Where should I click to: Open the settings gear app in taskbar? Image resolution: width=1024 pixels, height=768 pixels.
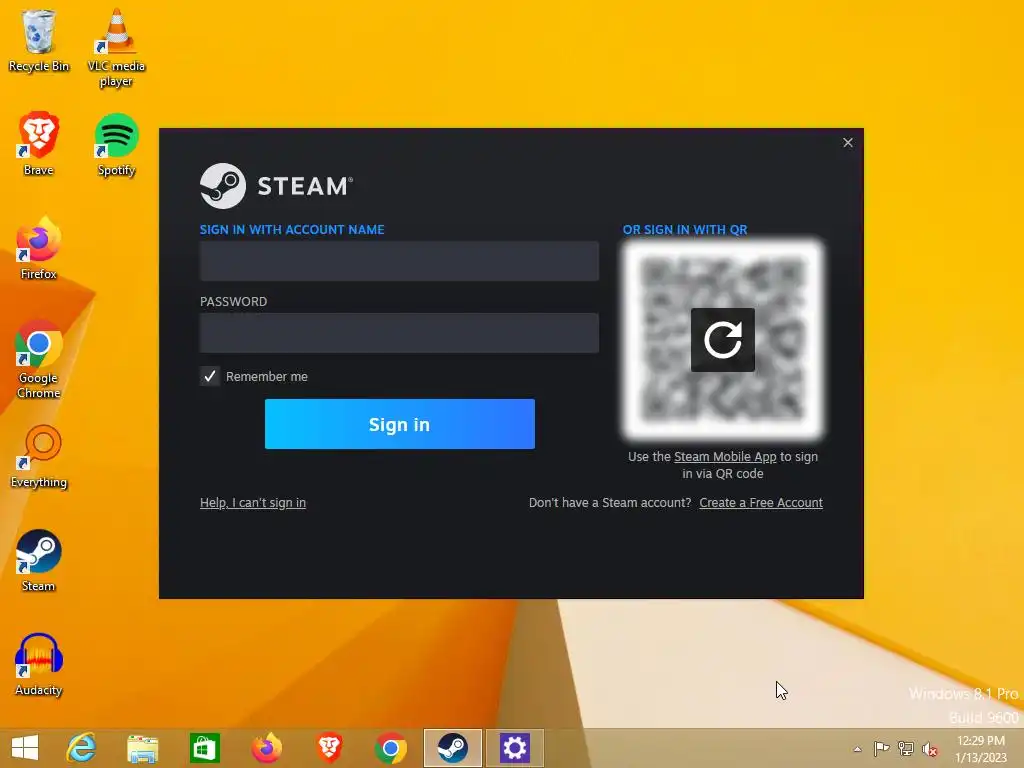click(x=515, y=748)
